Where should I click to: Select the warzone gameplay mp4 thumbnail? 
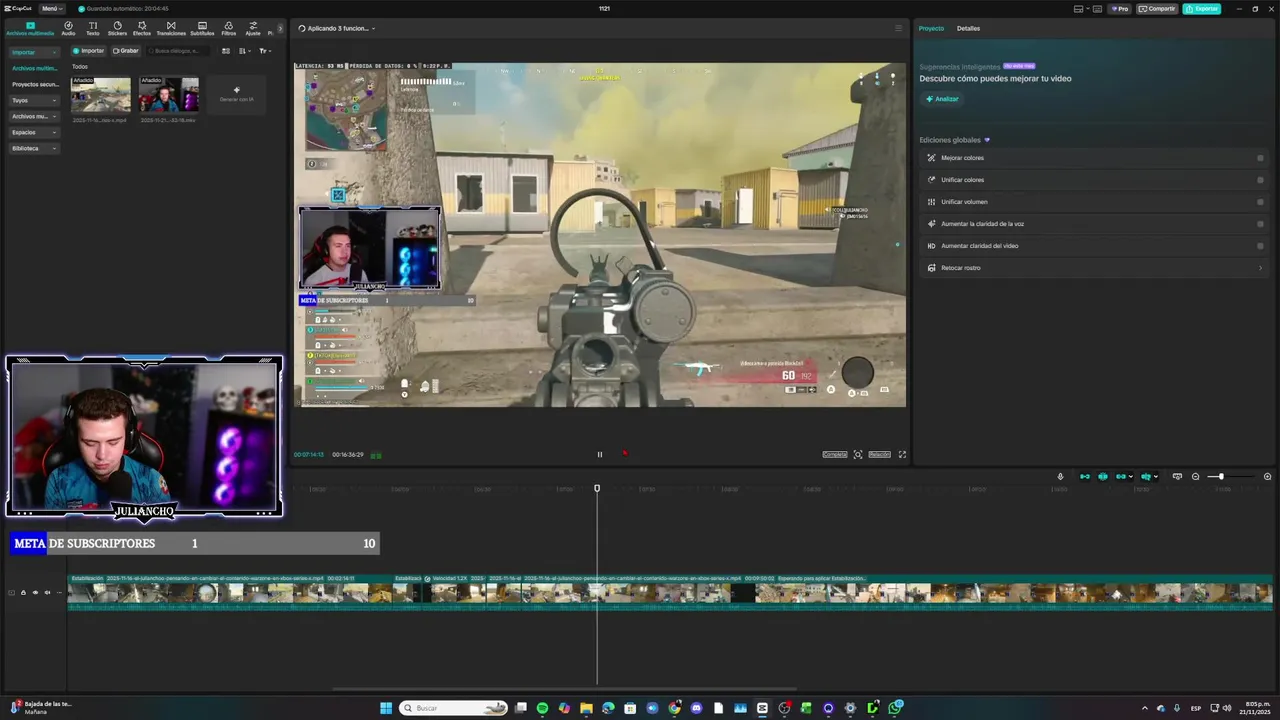(x=100, y=95)
